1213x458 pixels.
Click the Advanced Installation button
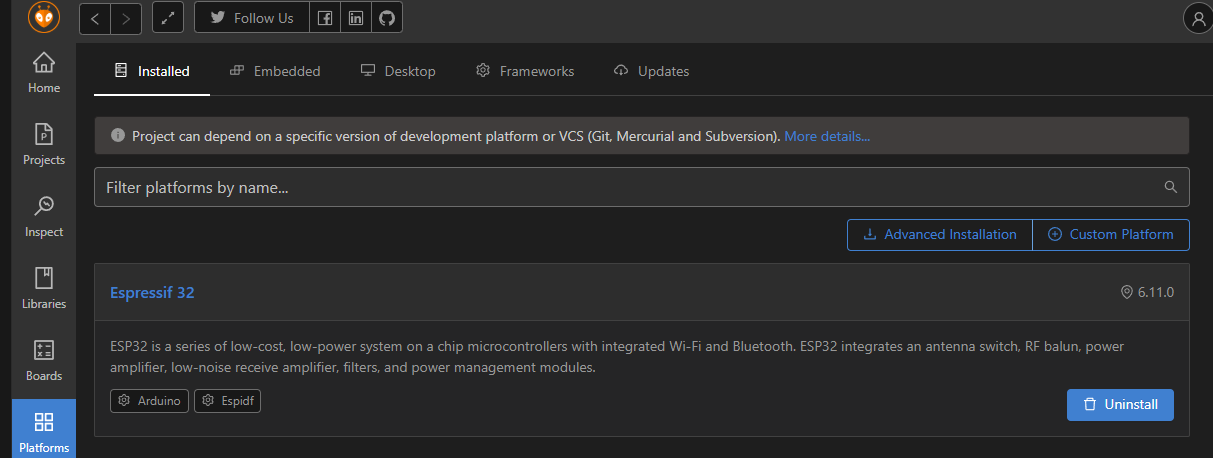click(x=940, y=235)
